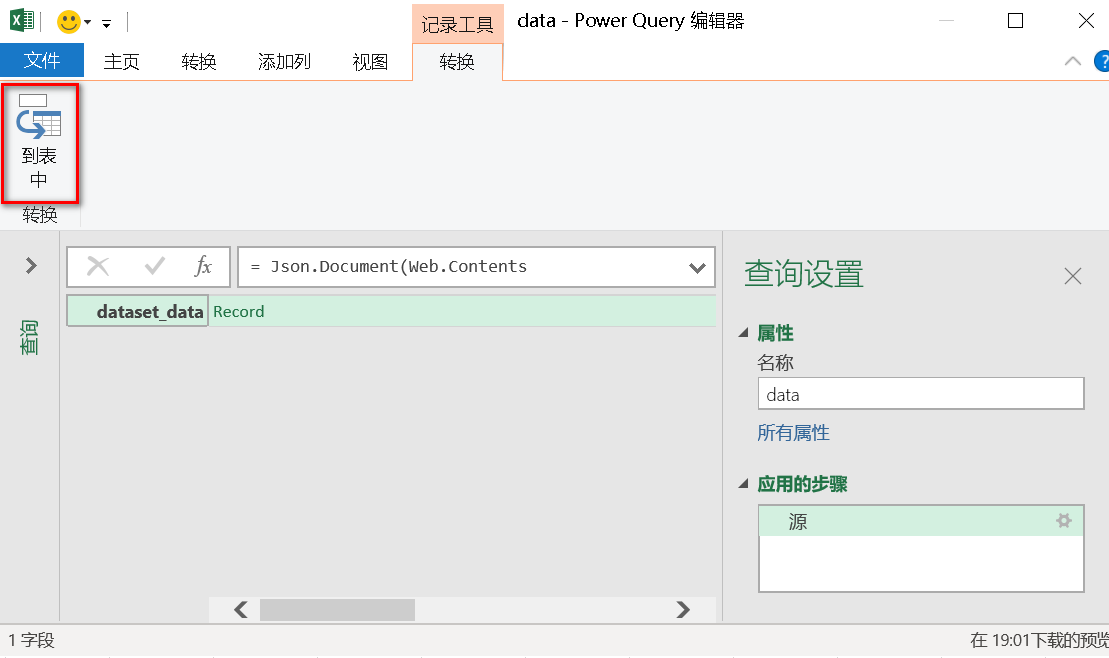Image resolution: width=1109 pixels, height=658 pixels.
Task: Click the smiley feedback icon
Action: 69,22
